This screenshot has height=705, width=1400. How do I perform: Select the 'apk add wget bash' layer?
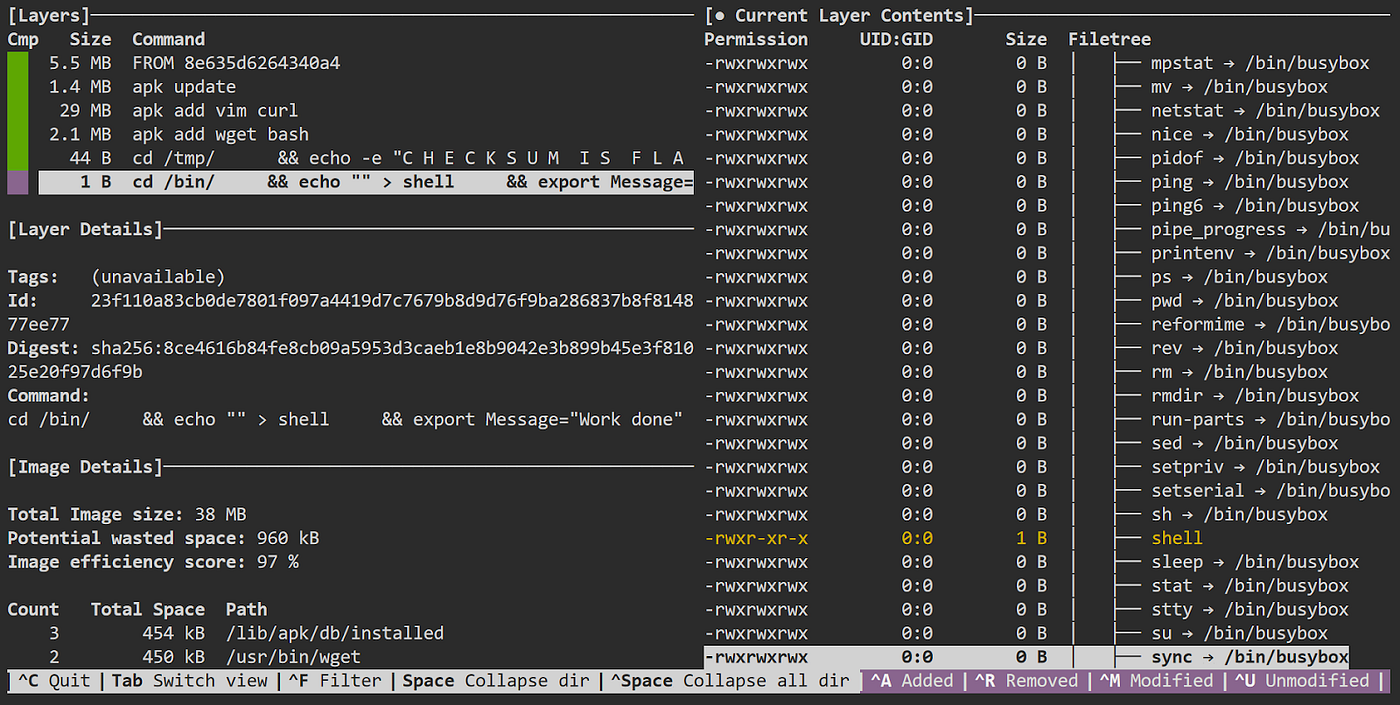pyautogui.click(x=365, y=134)
